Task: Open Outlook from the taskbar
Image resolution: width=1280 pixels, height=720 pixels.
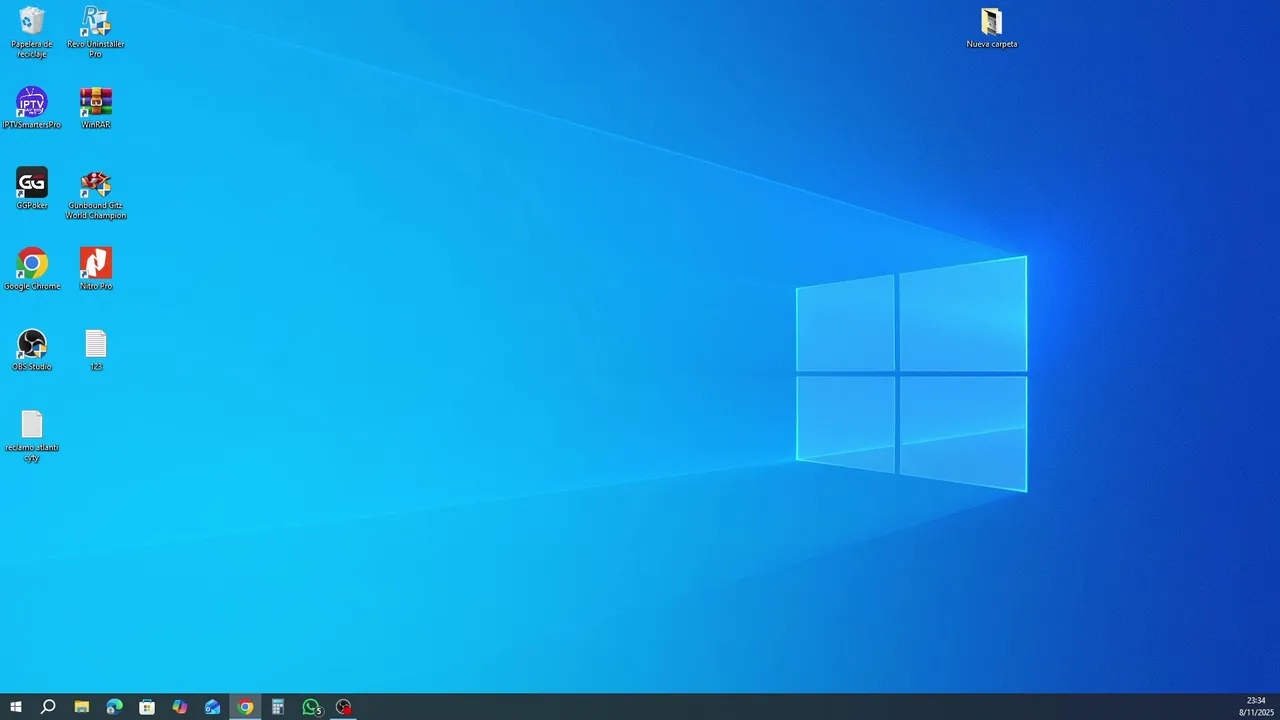Action: click(x=213, y=707)
